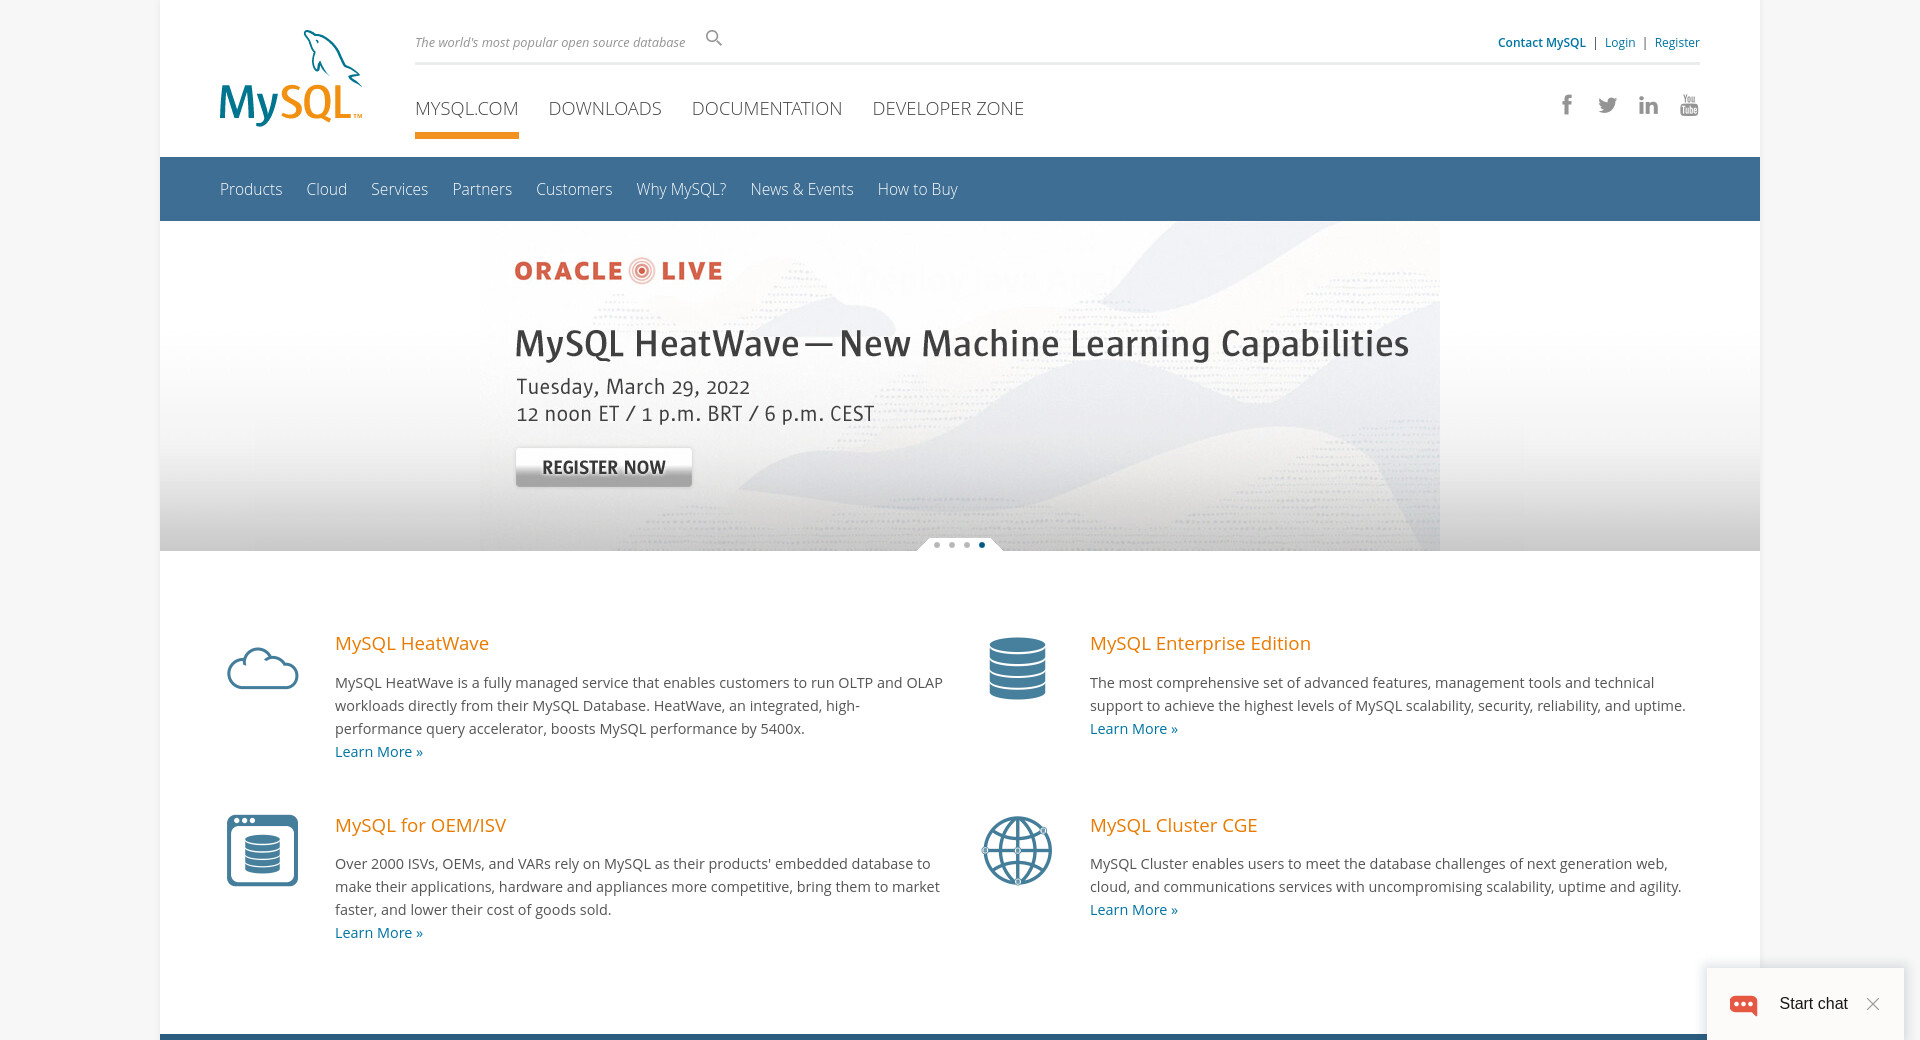Image resolution: width=1920 pixels, height=1040 pixels.
Task: Click the Login link
Action: tap(1619, 43)
